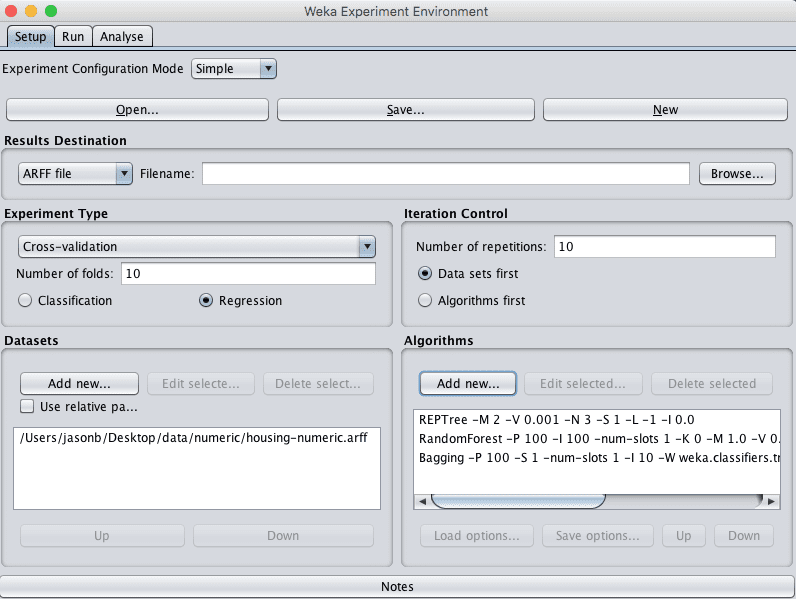This screenshot has width=796, height=599.
Task: Click the algorithms horizontal scrollbar thumb
Action: (518, 502)
